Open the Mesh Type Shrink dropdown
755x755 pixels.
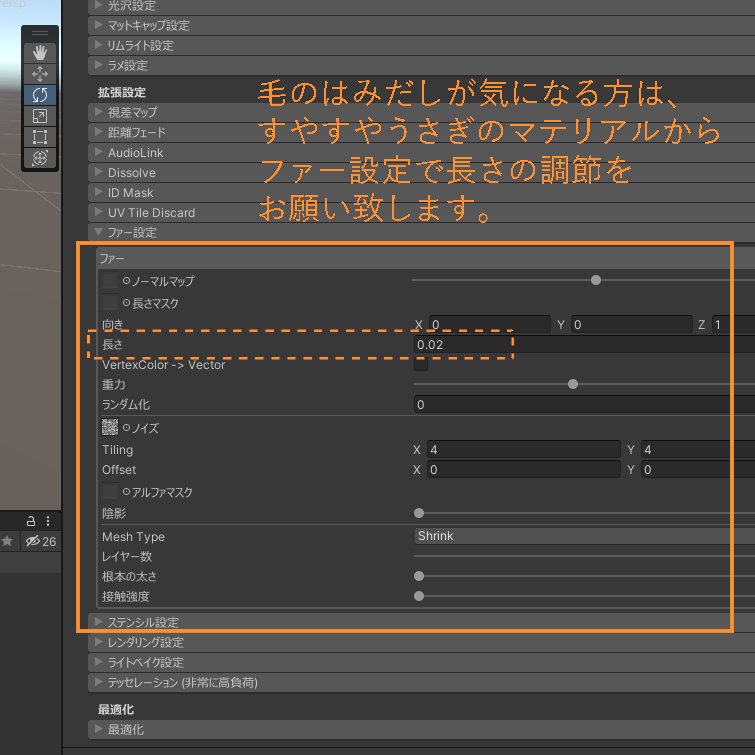(585, 536)
